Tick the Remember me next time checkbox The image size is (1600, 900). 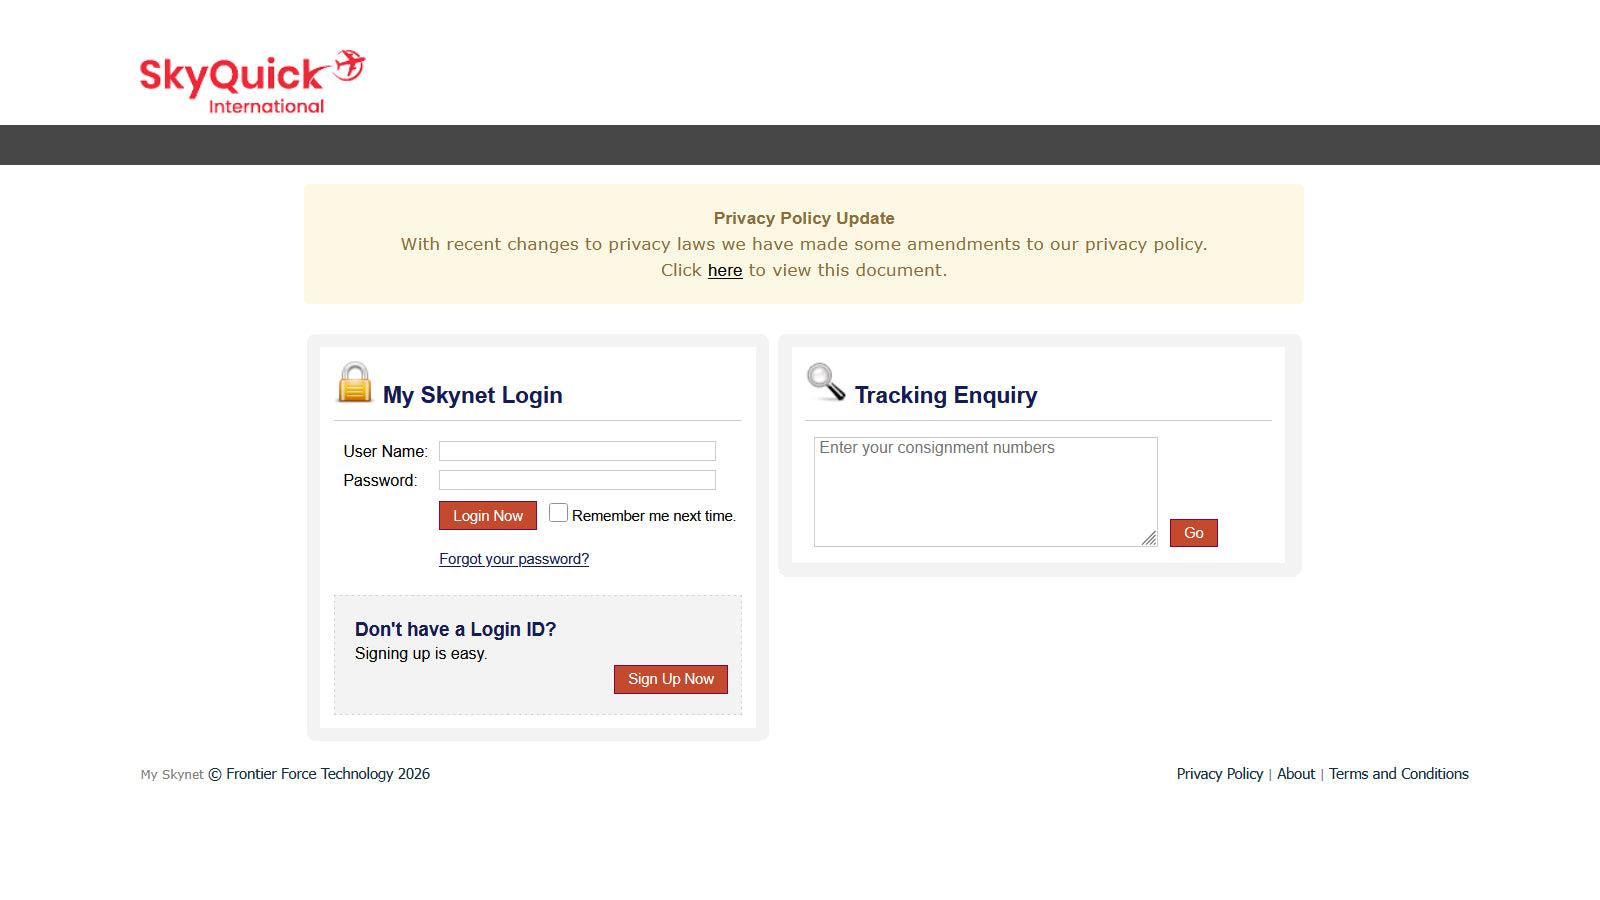tap(558, 513)
